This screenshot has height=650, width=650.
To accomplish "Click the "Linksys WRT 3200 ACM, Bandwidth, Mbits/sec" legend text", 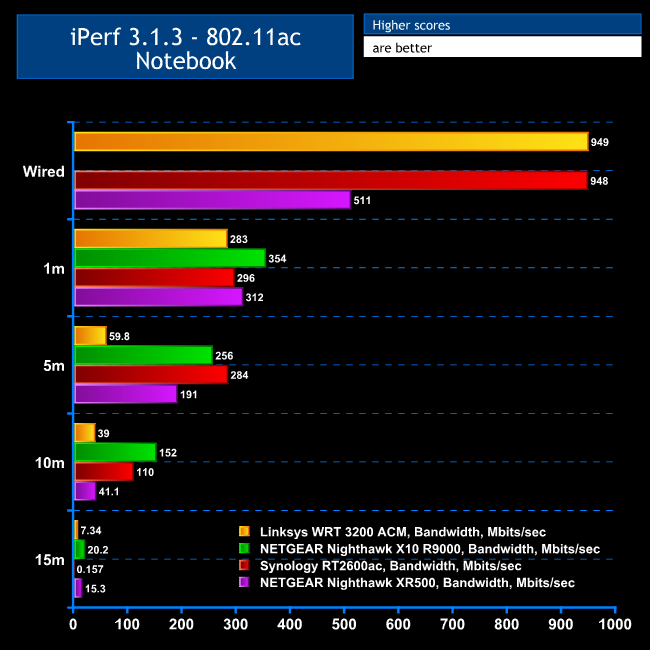I will click(403, 532).
